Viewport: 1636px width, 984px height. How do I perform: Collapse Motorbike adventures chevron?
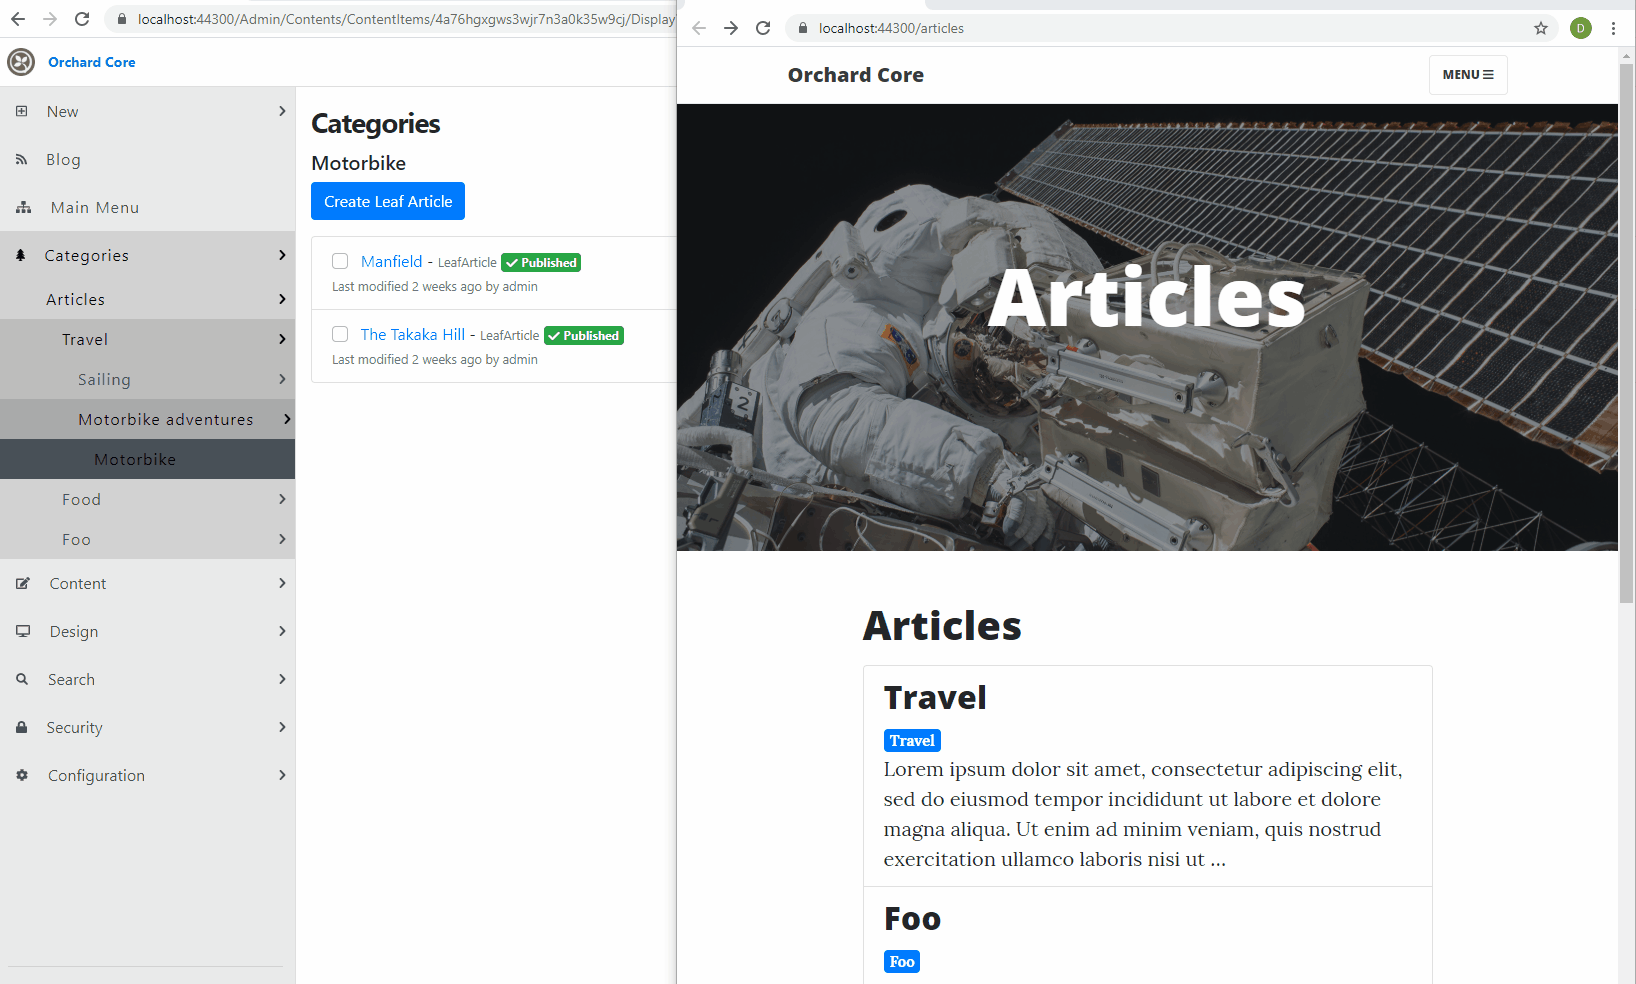(287, 419)
